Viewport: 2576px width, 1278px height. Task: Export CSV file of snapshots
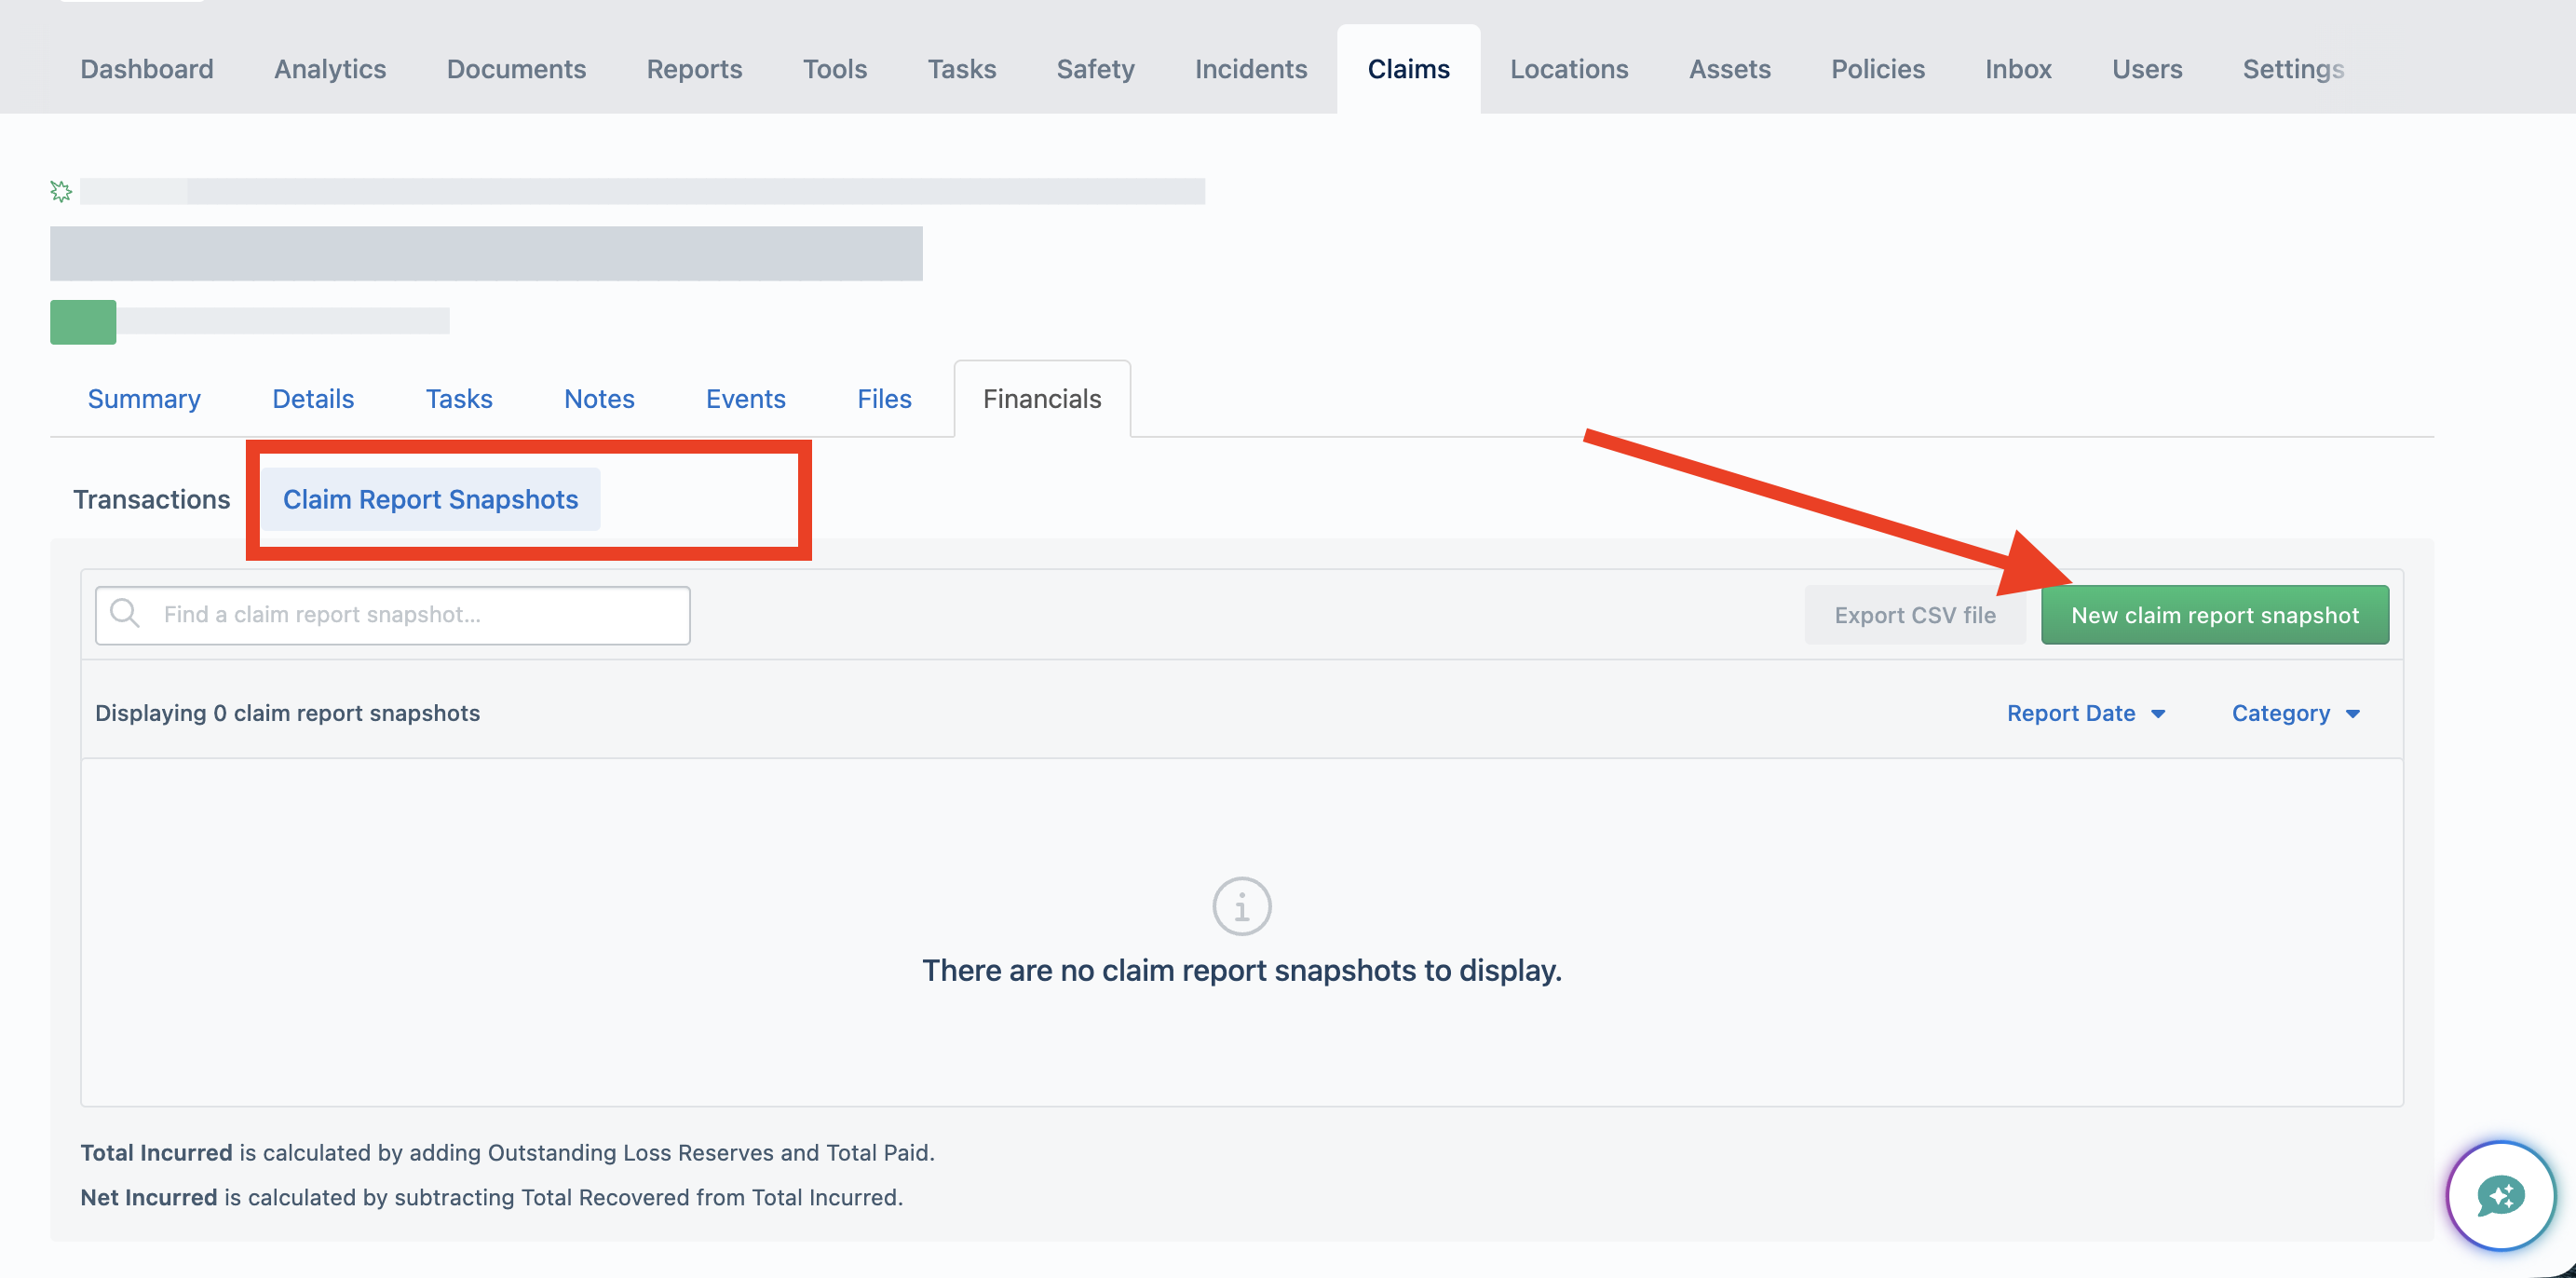(1914, 615)
